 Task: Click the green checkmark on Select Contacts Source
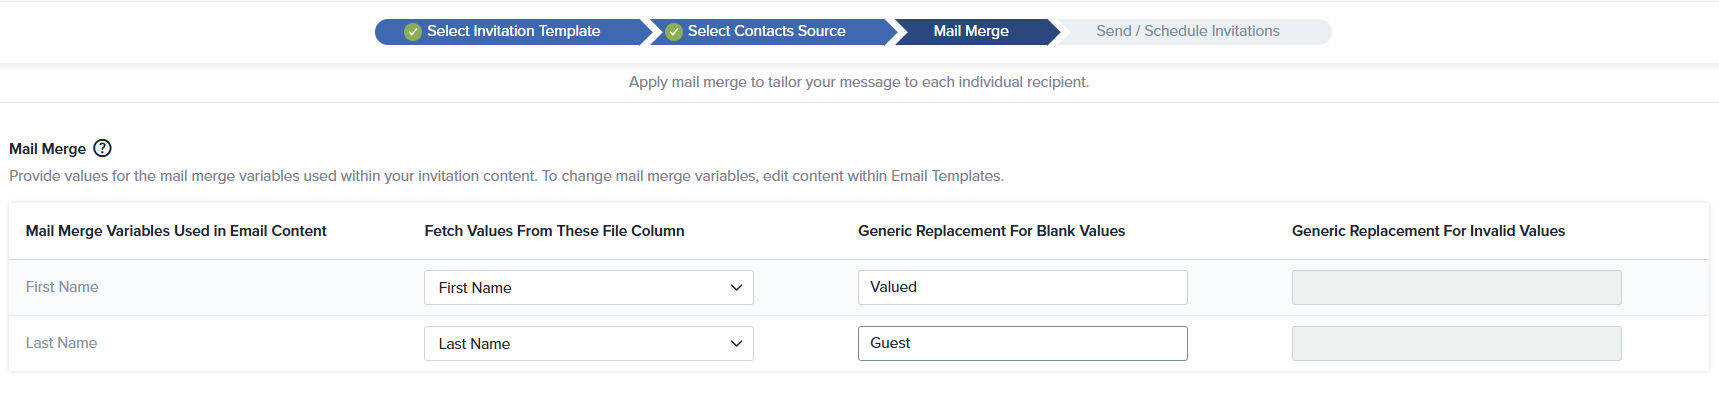click(x=674, y=32)
